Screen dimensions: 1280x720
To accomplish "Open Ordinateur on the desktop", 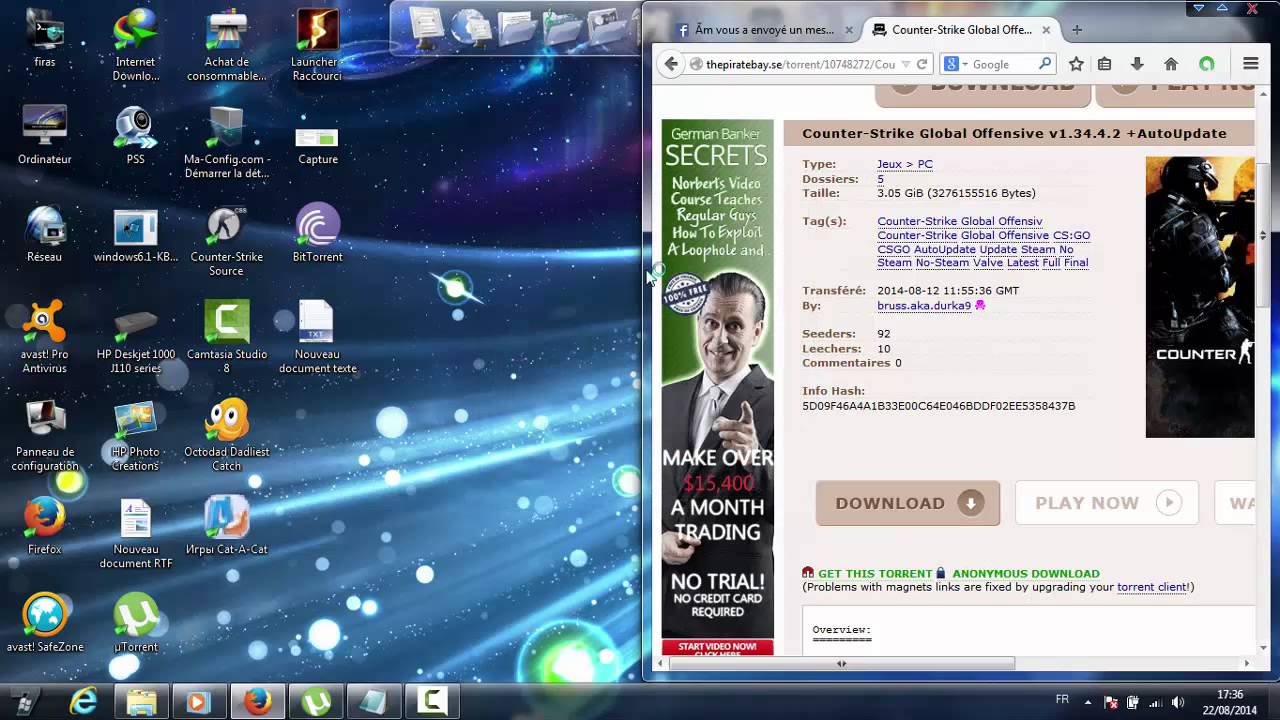I will click(x=44, y=135).
